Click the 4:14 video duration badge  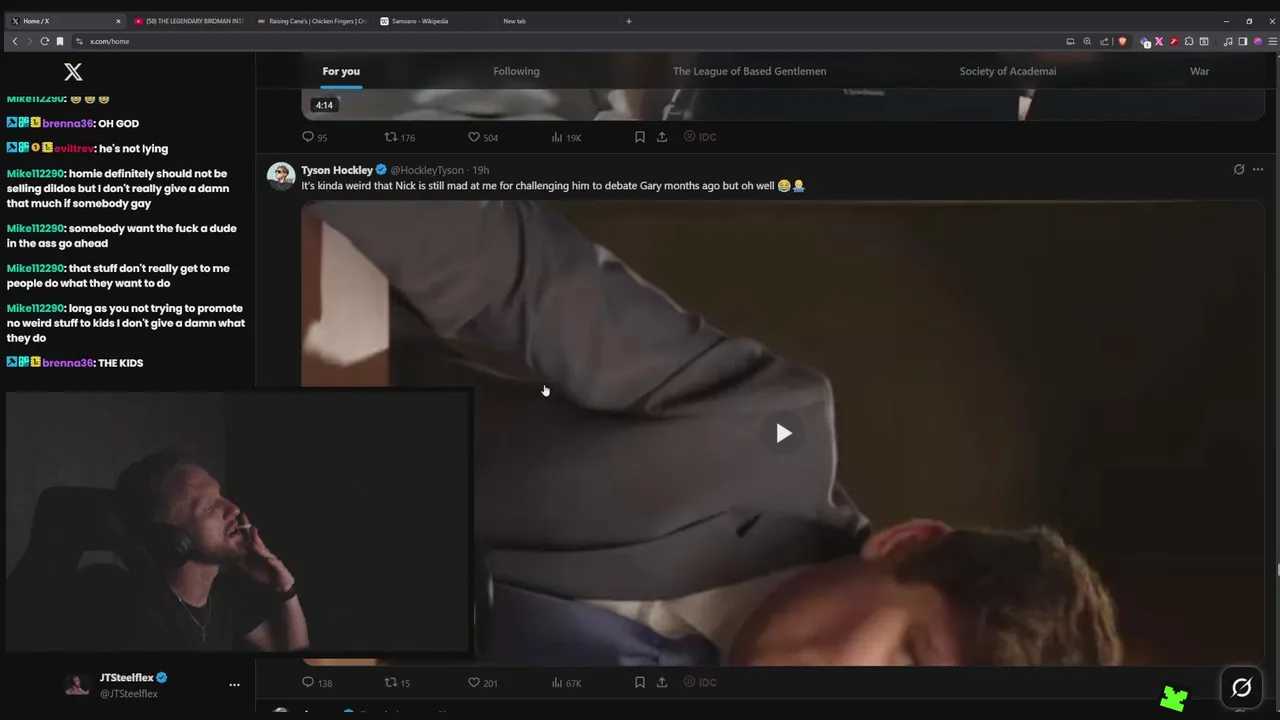324,105
